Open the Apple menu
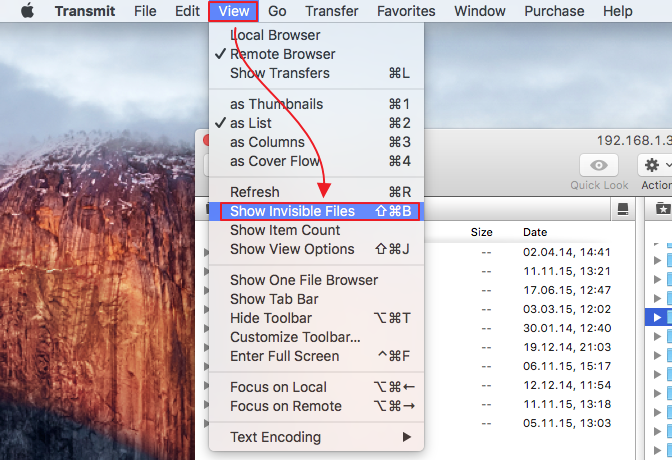Screen dimensions: 672x460 (27, 11)
